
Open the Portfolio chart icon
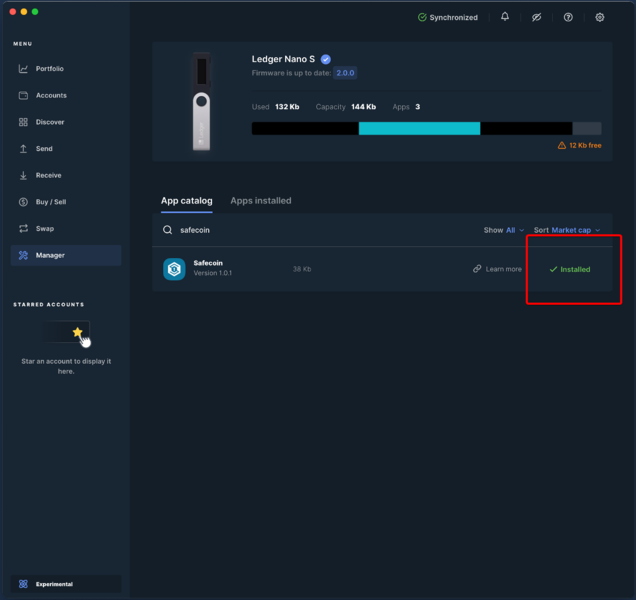(23, 69)
